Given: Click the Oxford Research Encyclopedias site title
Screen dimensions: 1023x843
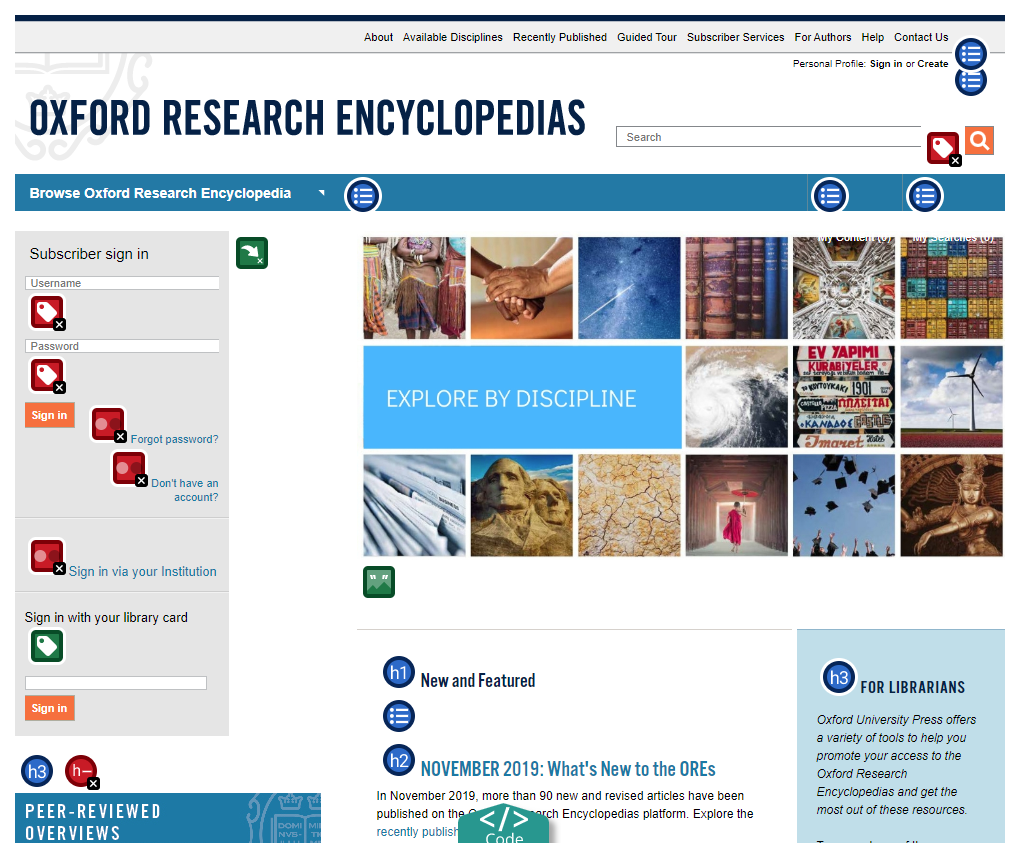Looking at the screenshot, I should [307, 118].
